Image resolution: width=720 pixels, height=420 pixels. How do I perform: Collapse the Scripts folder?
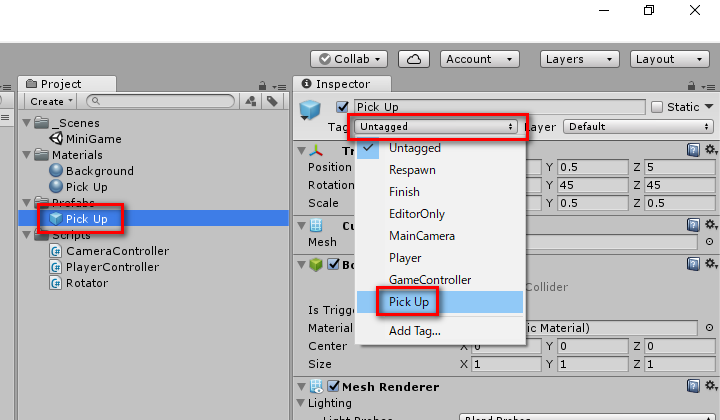tap(27, 235)
